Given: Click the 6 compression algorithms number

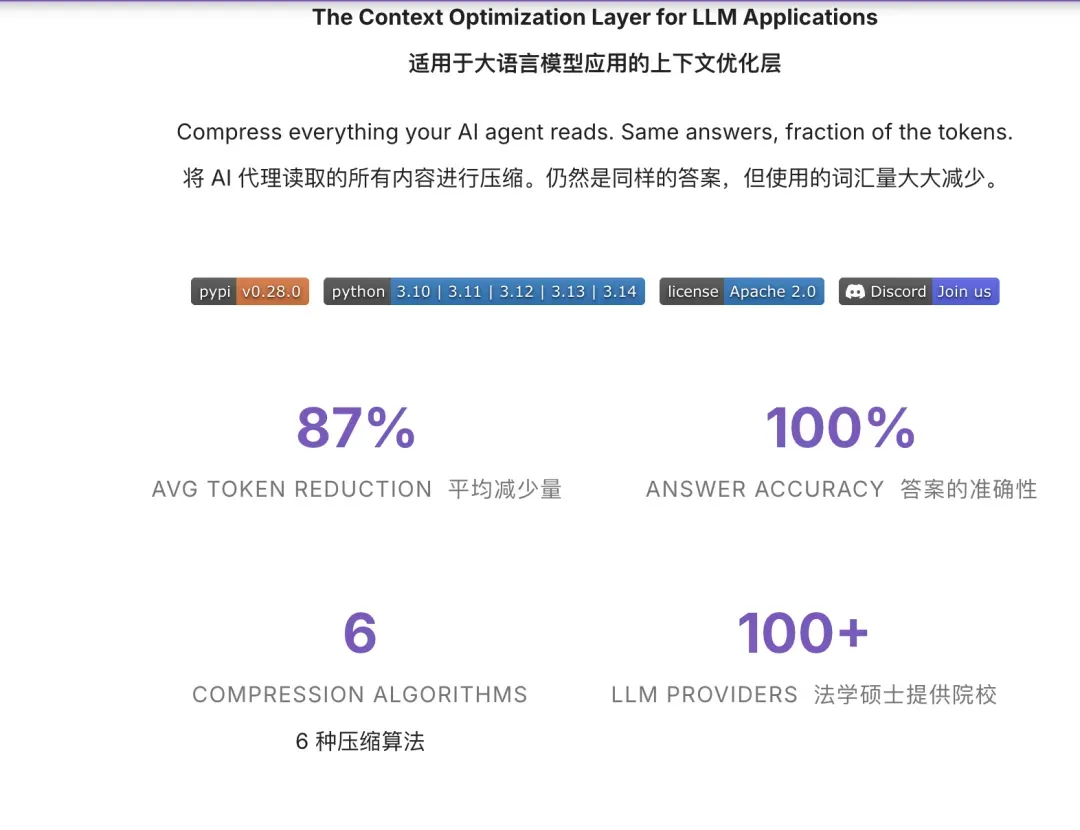Looking at the screenshot, I should (x=360, y=633).
